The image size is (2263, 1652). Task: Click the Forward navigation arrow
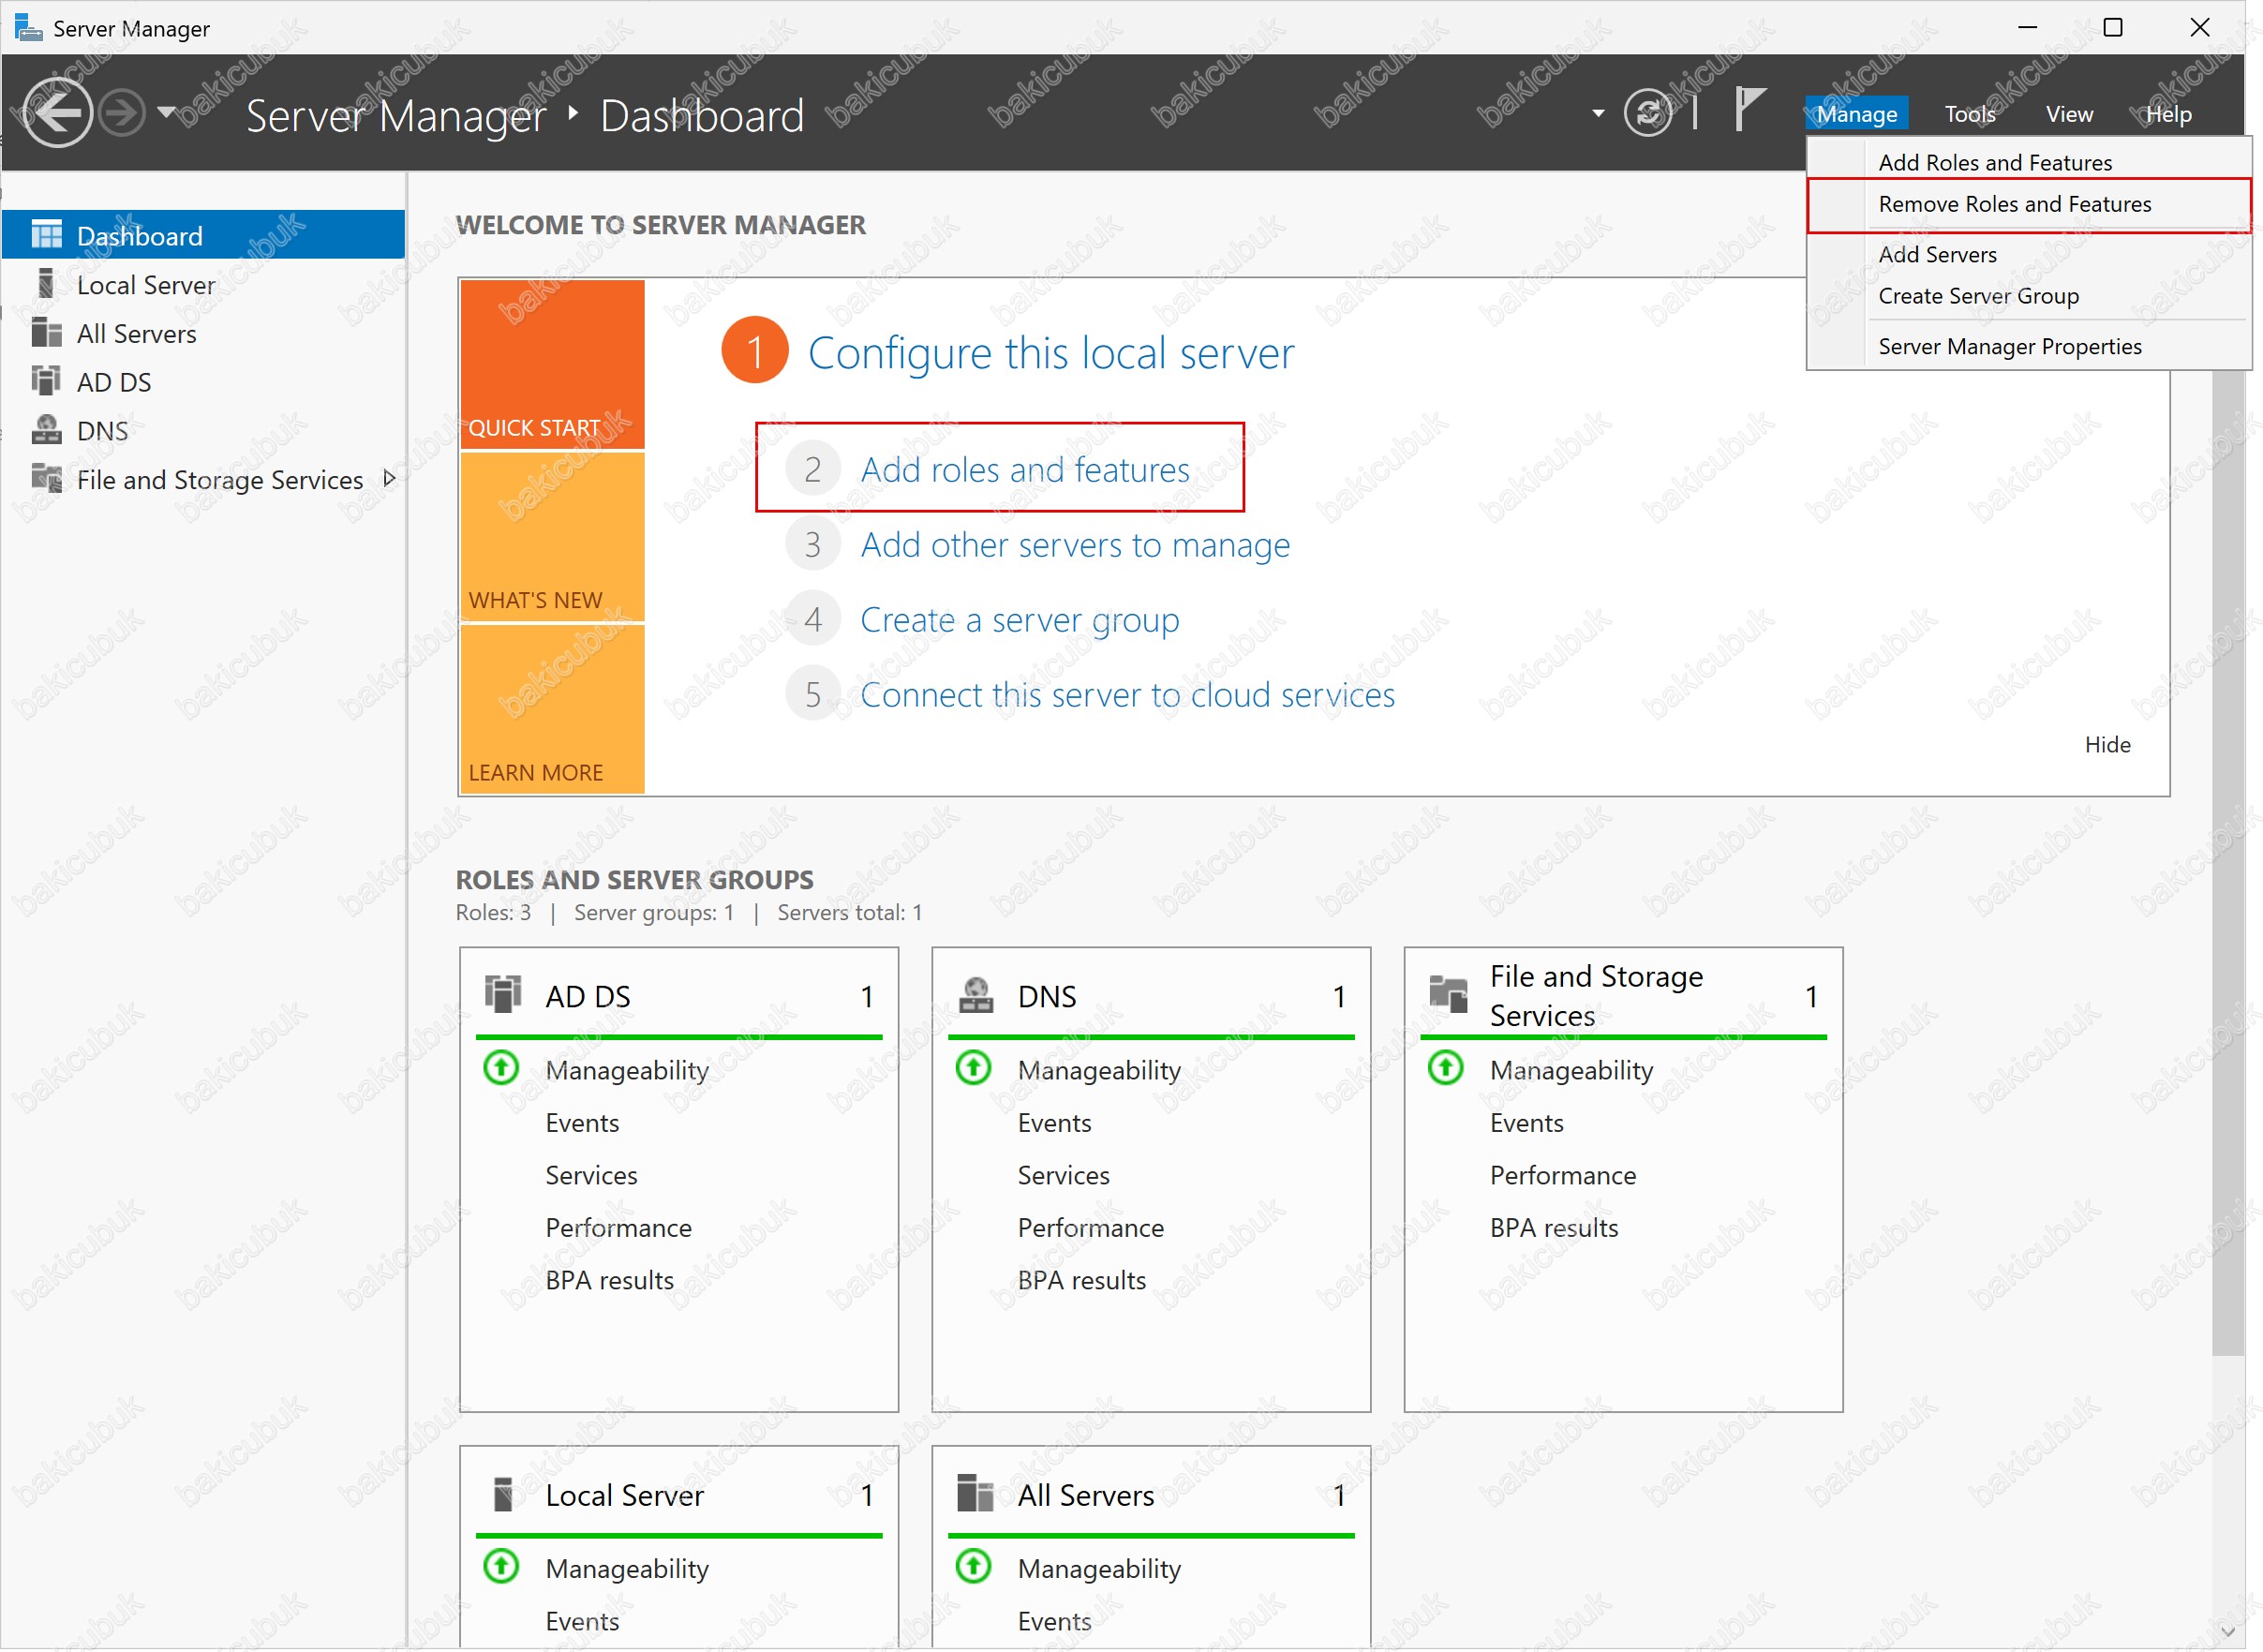pos(123,113)
